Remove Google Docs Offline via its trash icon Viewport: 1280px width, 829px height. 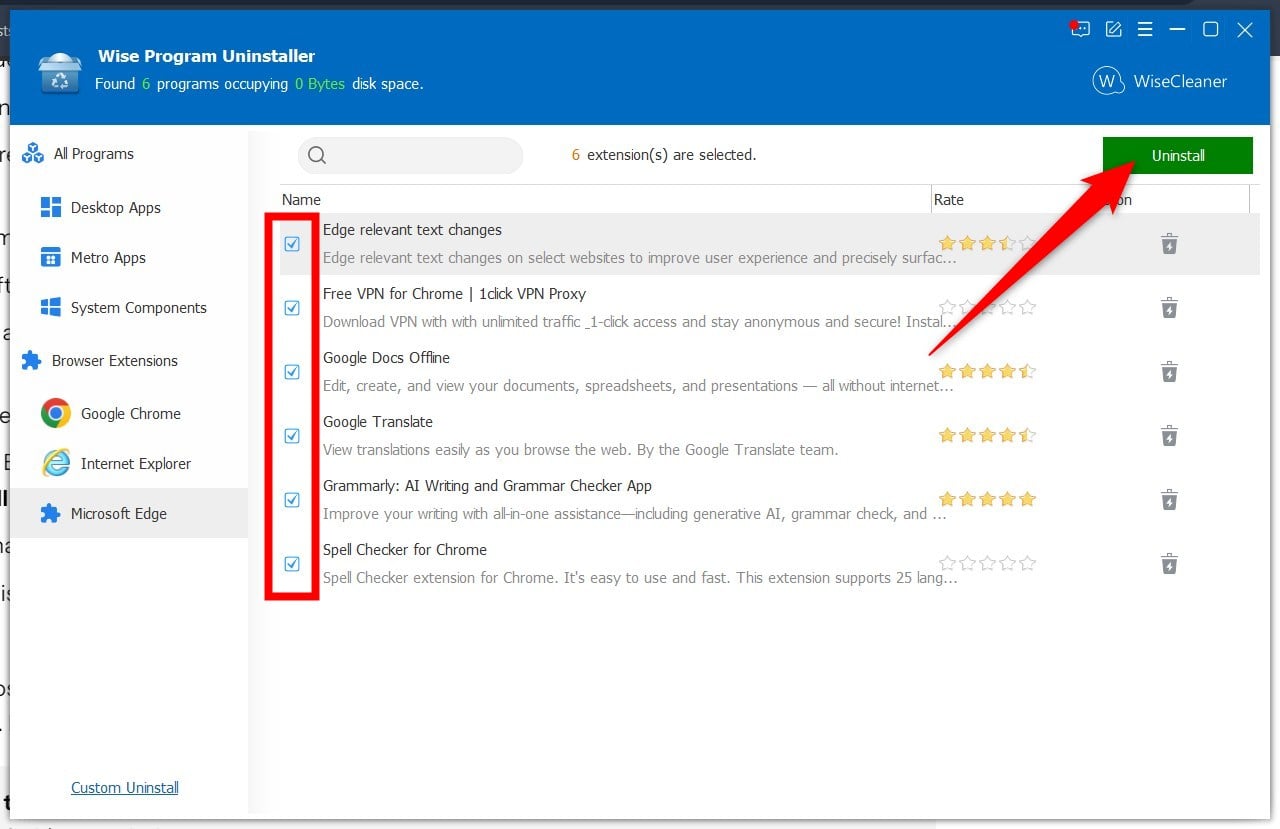click(x=1169, y=372)
